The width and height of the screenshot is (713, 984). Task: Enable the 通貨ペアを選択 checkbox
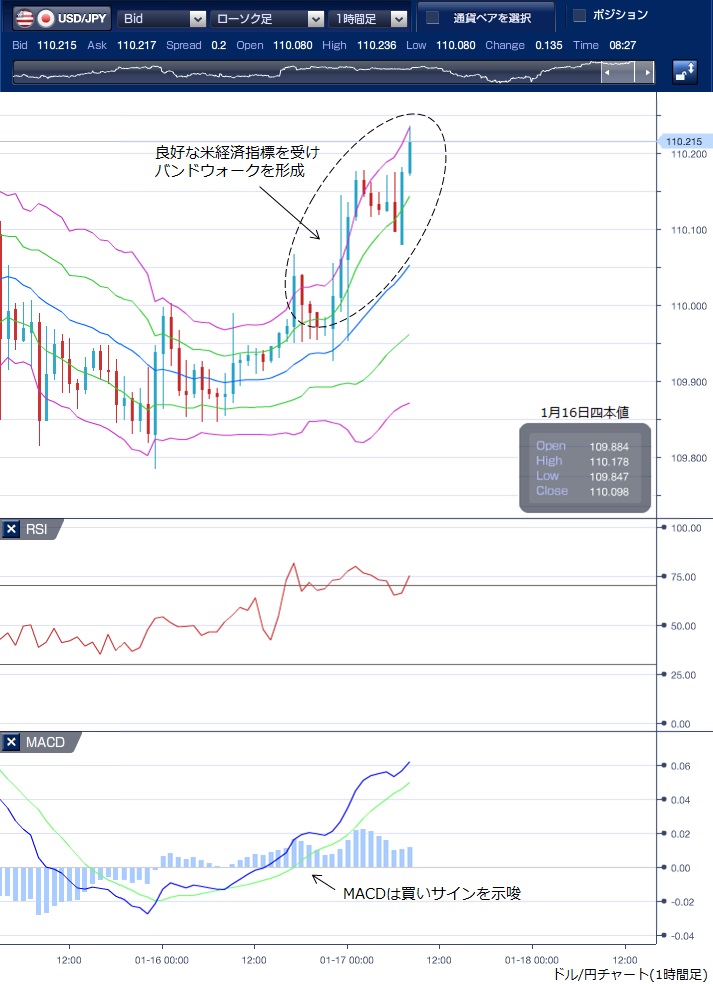pyautogui.click(x=433, y=18)
